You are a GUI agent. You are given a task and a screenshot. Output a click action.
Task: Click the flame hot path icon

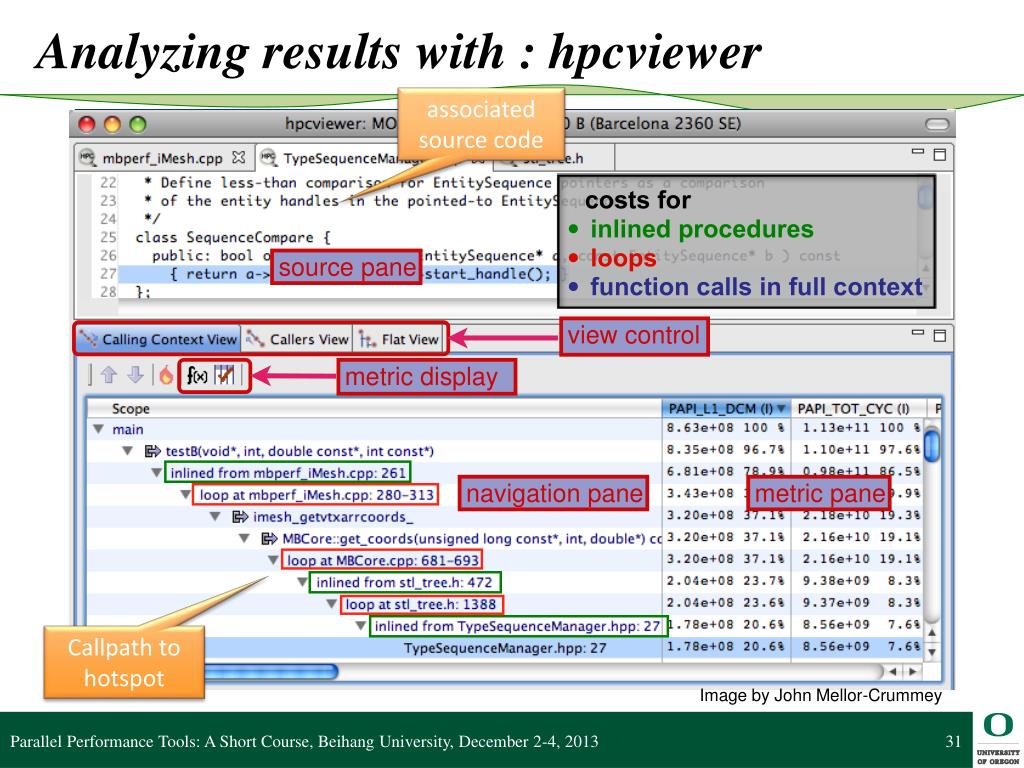[x=166, y=375]
